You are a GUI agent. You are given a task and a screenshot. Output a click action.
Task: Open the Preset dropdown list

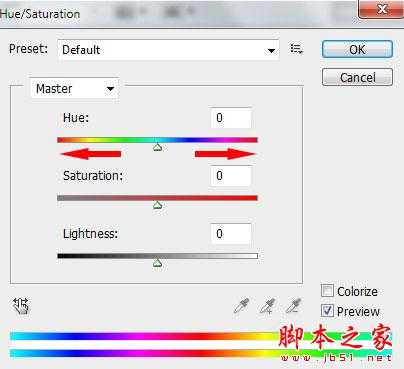click(x=168, y=50)
